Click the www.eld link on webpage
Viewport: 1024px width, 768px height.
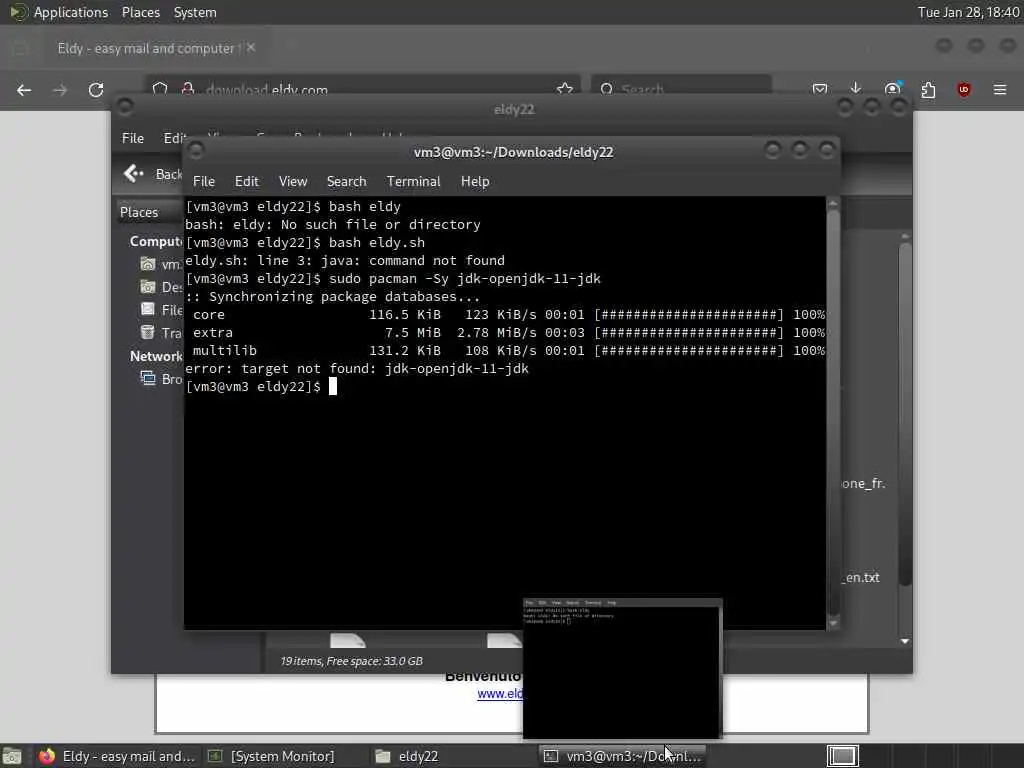(500, 694)
